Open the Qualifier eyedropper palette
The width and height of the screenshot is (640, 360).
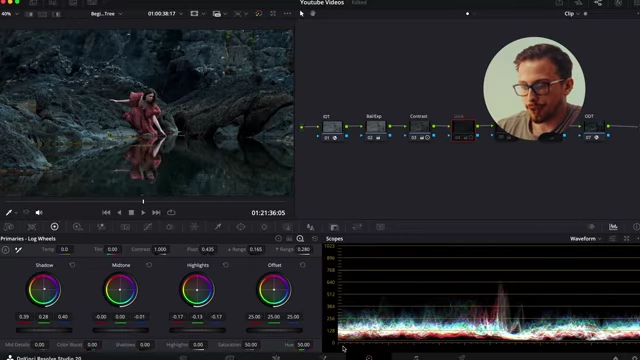(218, 227)
